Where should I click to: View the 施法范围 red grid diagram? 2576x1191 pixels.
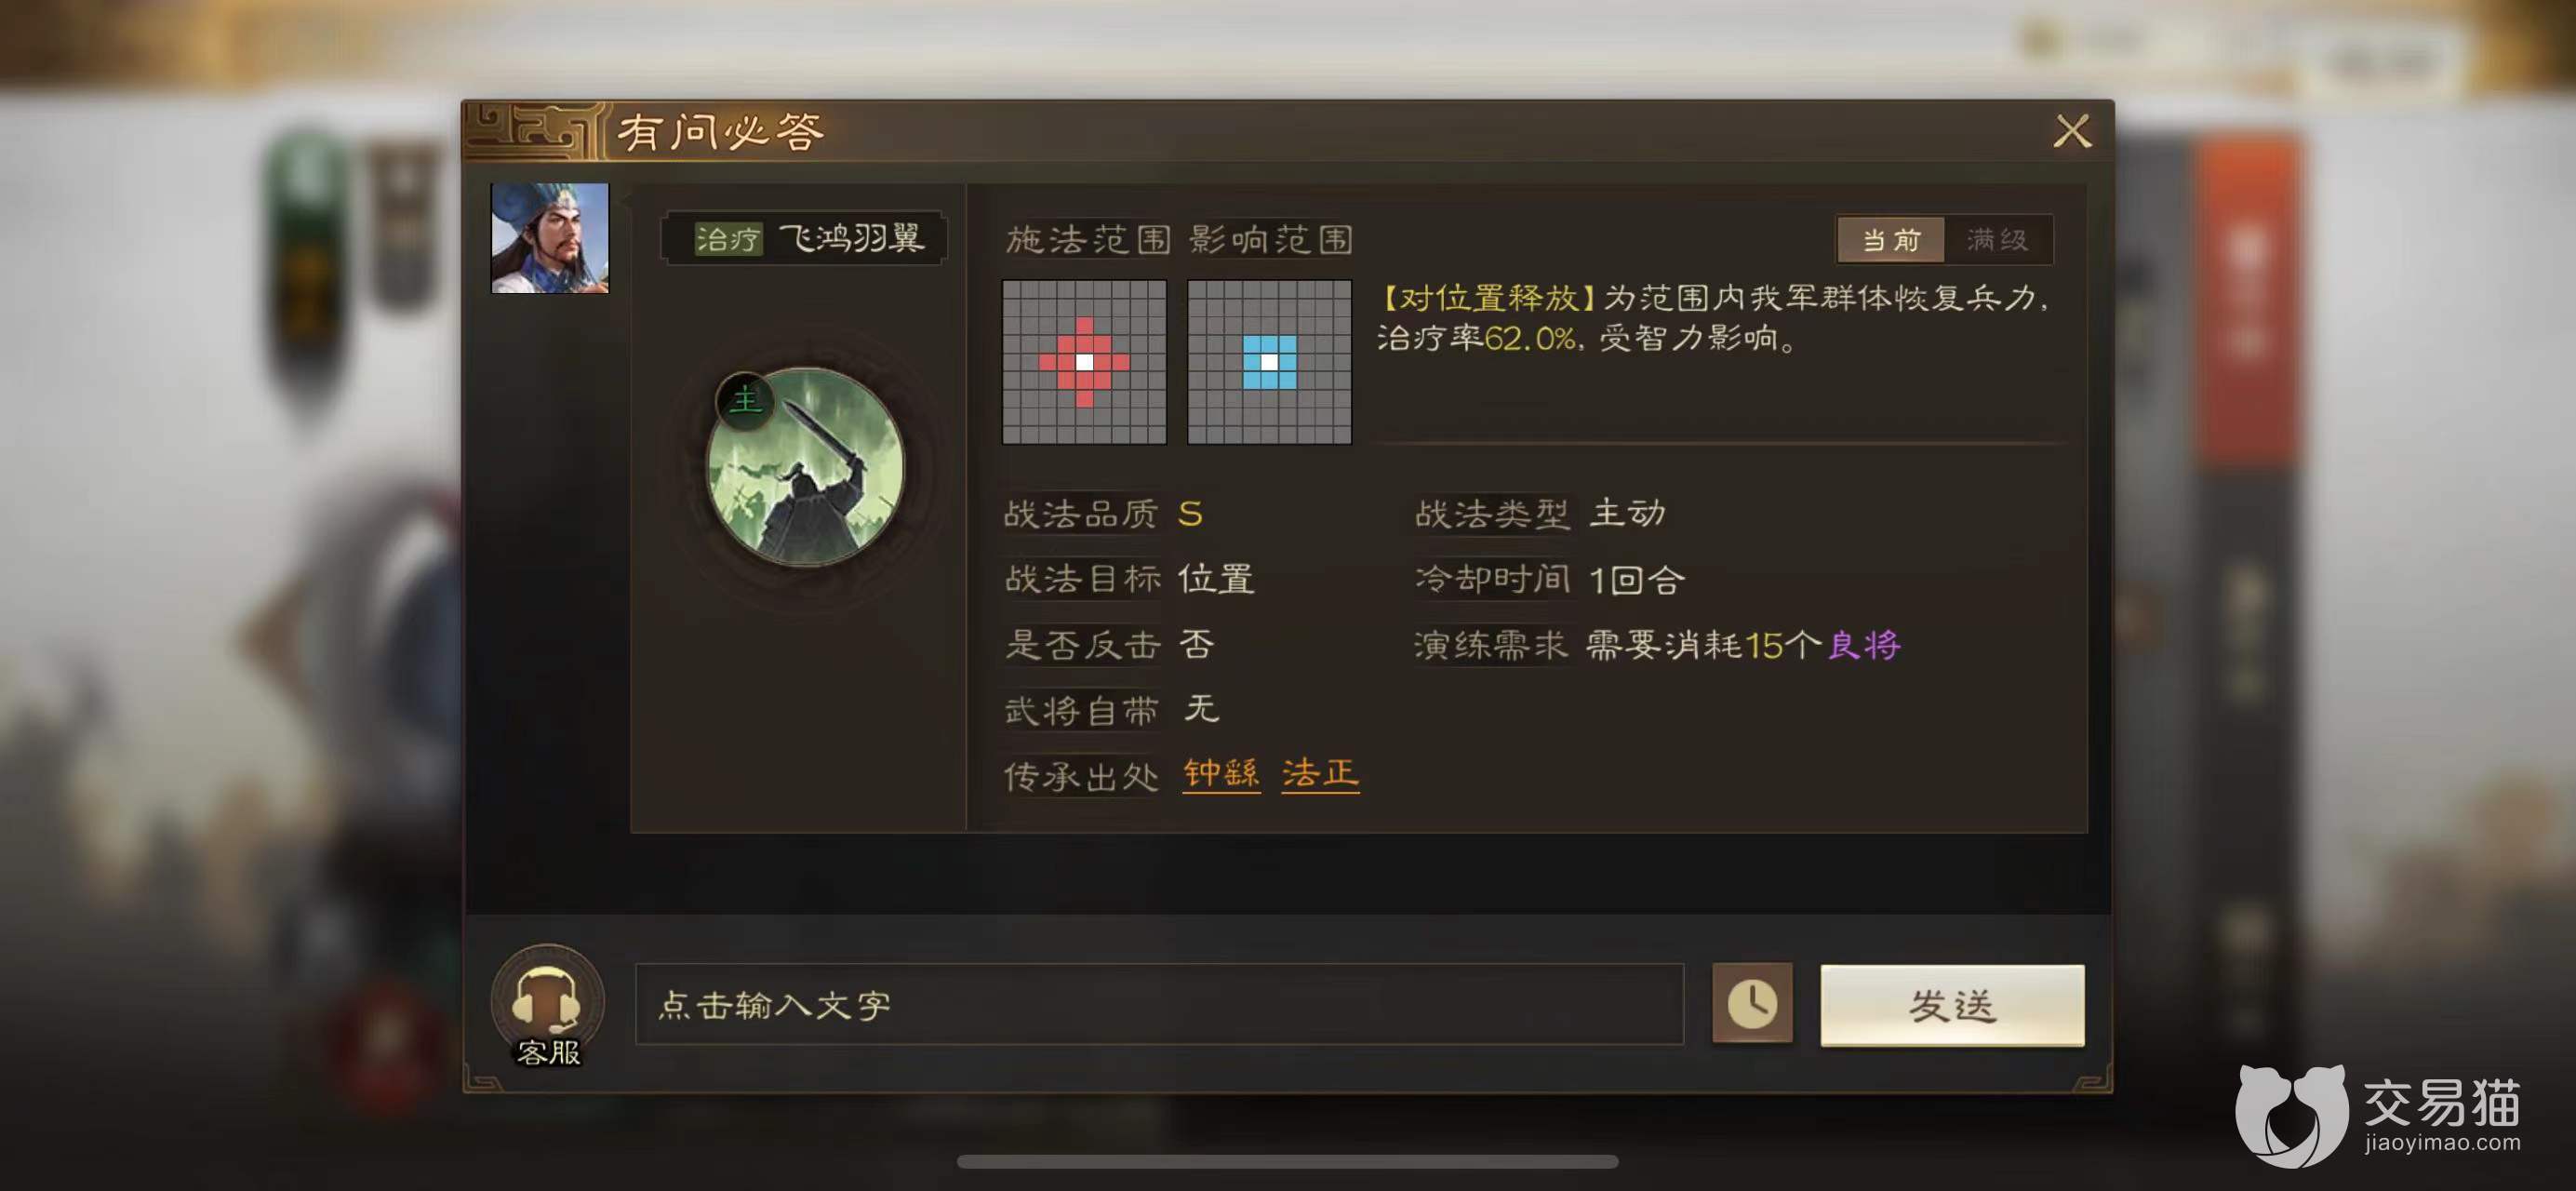(x=1084, y=362)
